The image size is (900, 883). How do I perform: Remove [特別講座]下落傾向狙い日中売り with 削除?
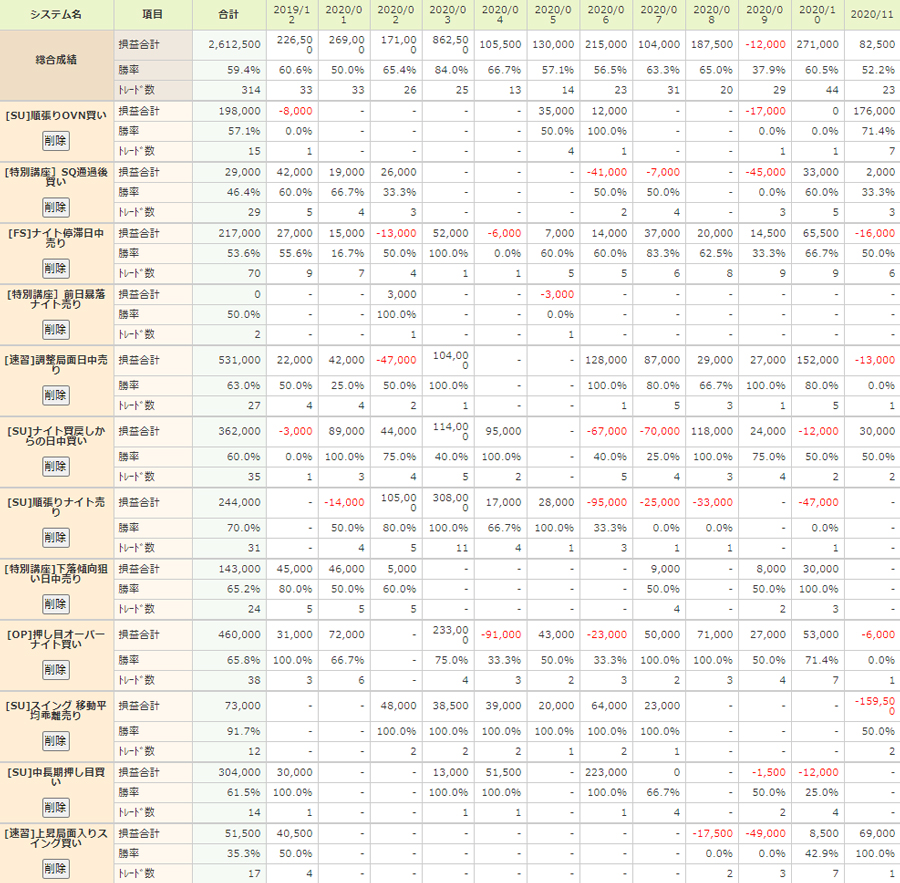(x=56, y=604)
